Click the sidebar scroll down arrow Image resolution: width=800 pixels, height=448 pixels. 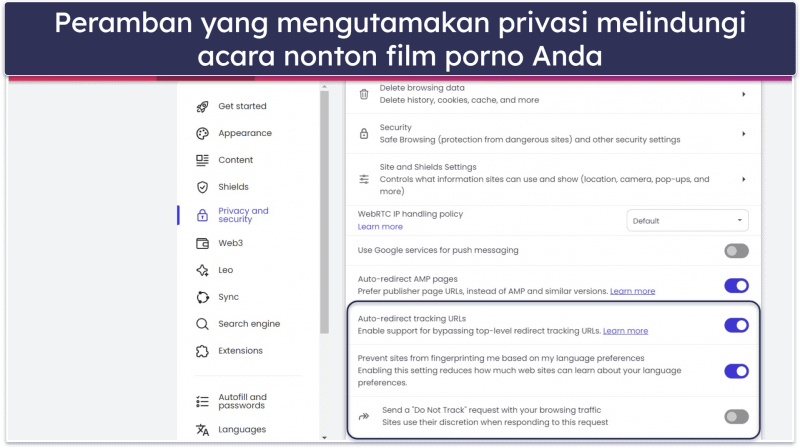click(324, 437)
